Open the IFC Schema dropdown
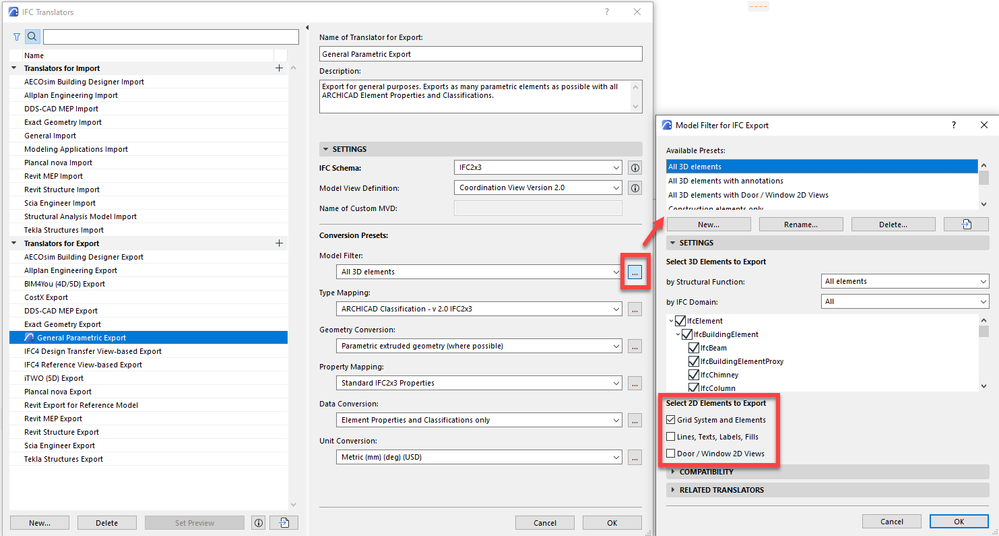This screenshot has width=999, height=536. tap(538, 168)
